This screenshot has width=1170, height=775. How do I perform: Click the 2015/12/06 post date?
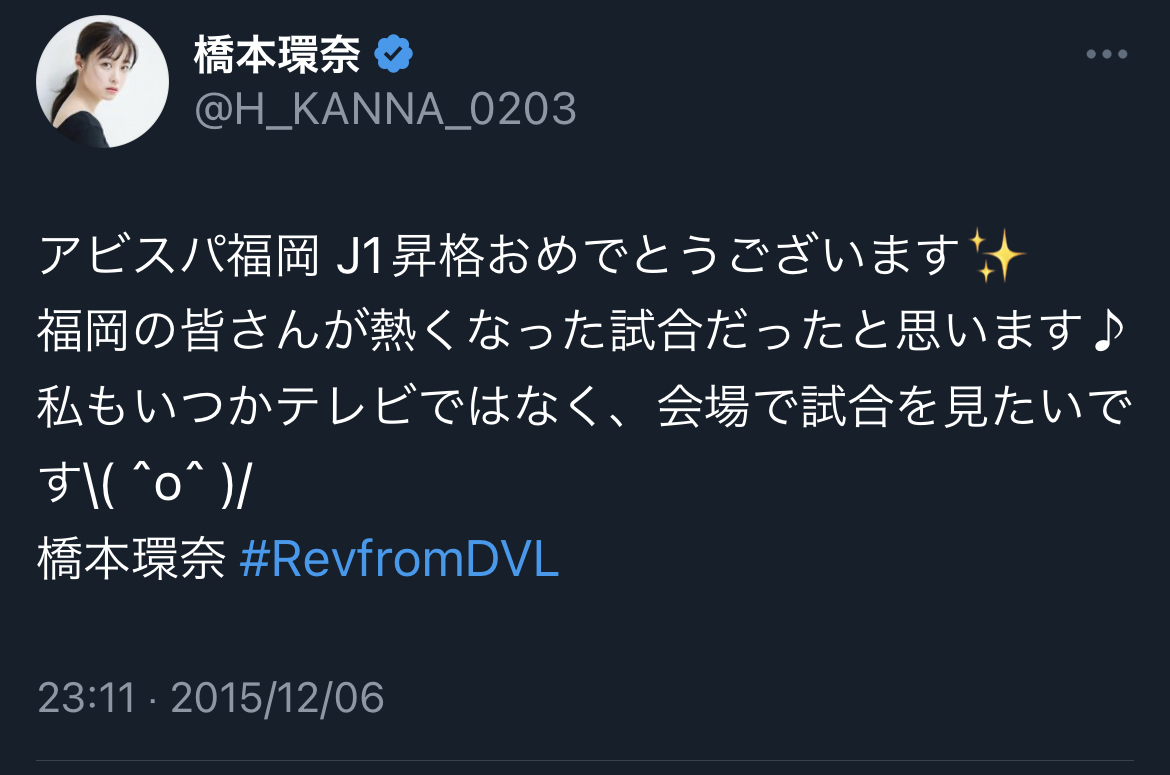coord(278,697)
